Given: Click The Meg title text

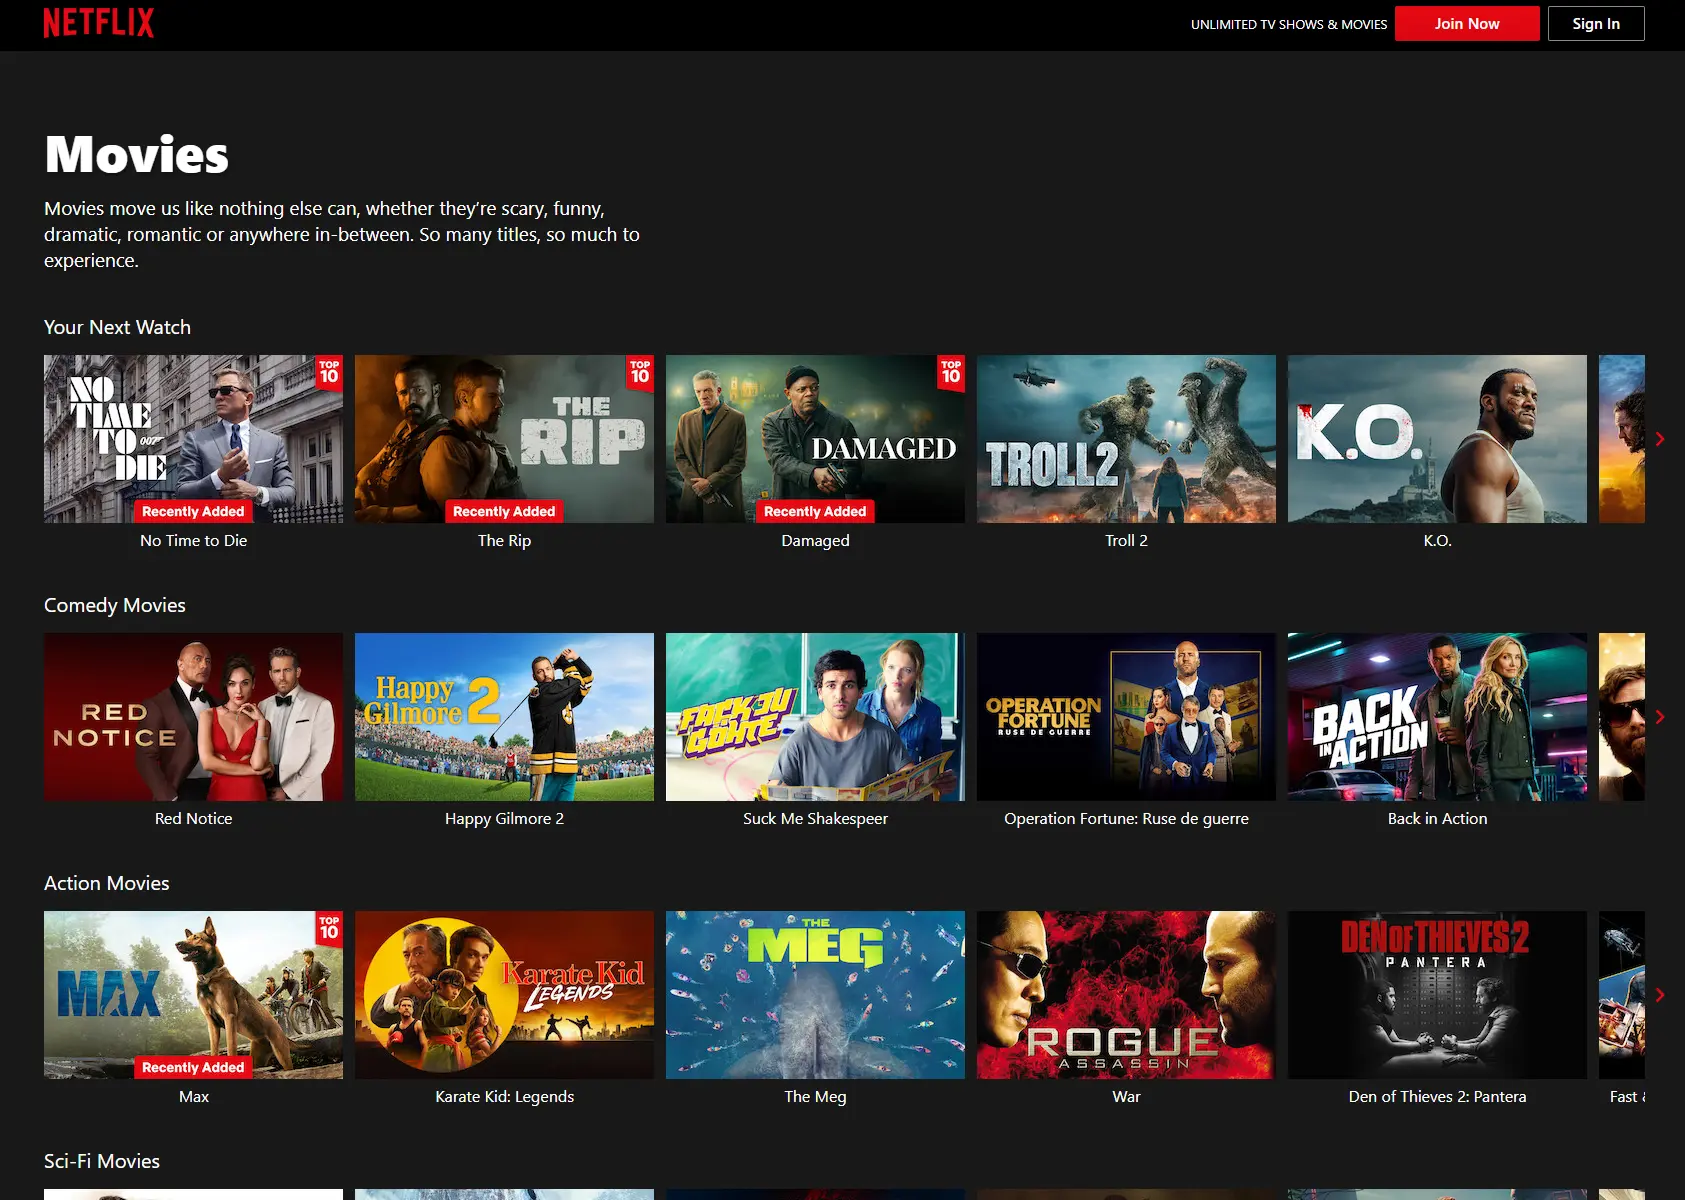Looking at the screenshot, I should click(x=815, y=1096).
